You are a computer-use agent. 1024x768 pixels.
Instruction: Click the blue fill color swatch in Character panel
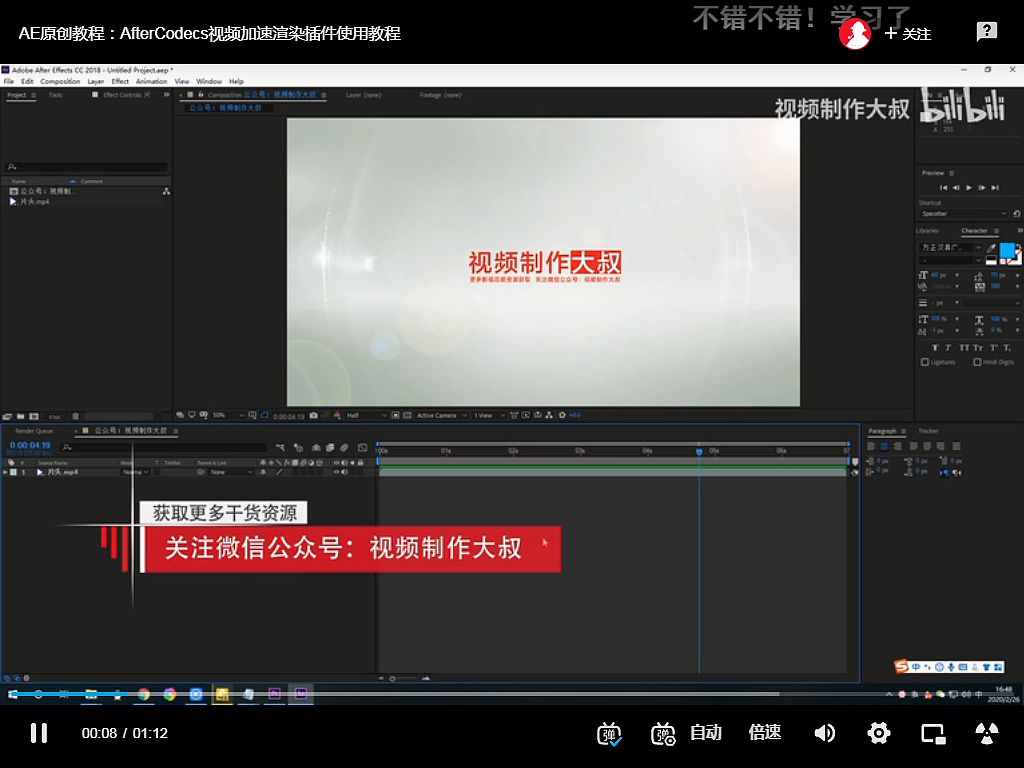click(1007, 248)
